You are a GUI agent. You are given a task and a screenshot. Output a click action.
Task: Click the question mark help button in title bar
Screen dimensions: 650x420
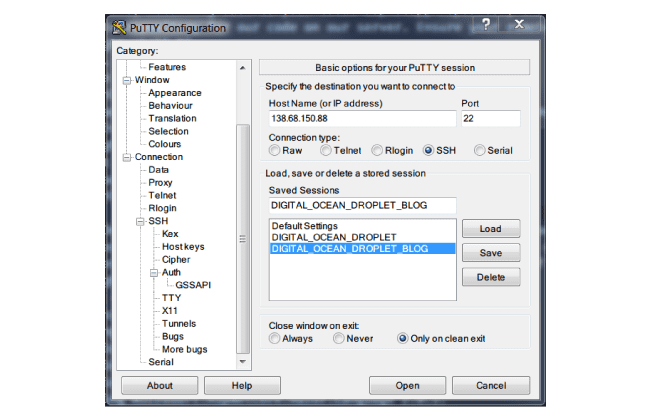486,24
